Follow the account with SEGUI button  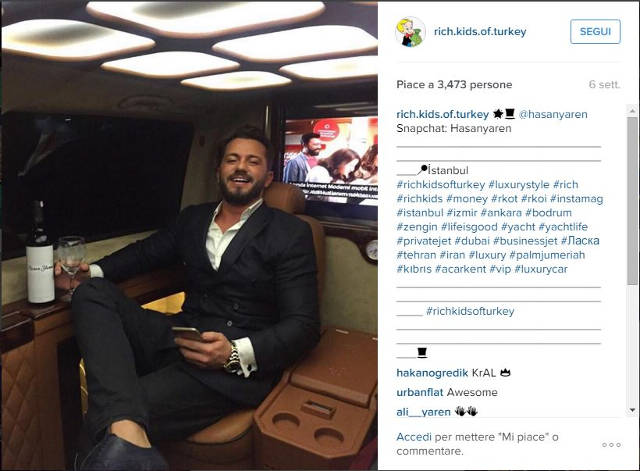(x=595, y=31)
